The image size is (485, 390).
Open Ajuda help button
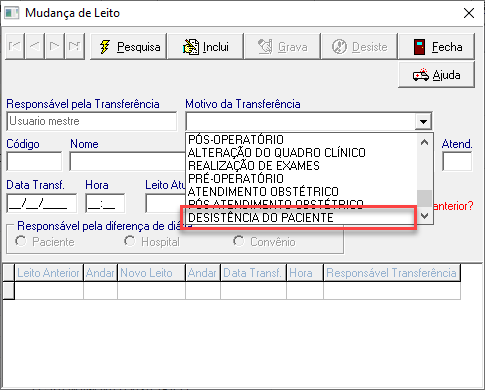[x=436, y=75]
